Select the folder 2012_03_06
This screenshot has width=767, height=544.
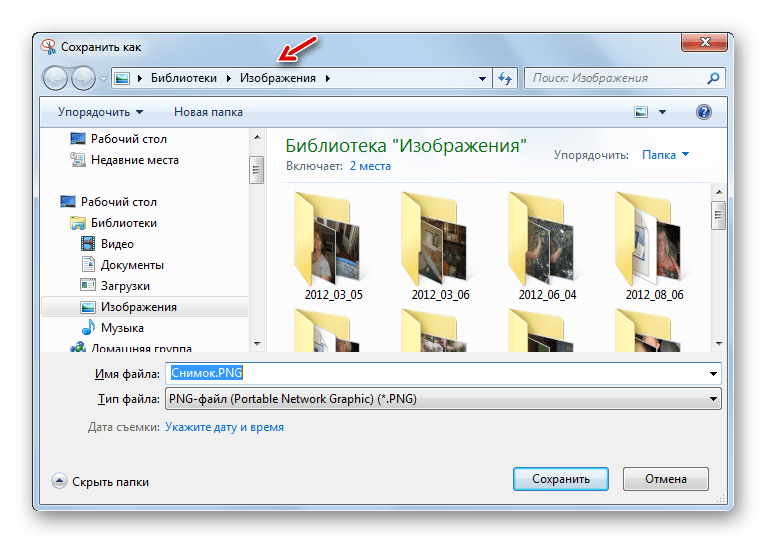pos(440,246)
